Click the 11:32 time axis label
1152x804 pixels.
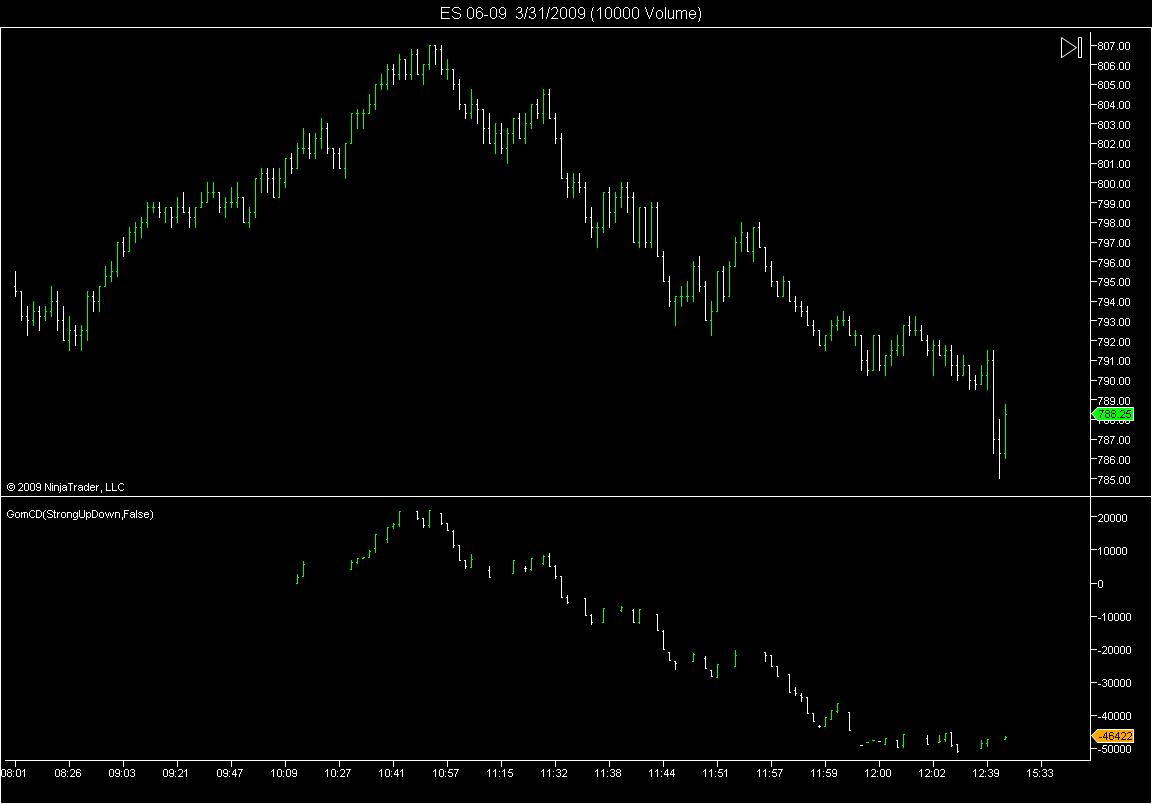tap(554, 773)
